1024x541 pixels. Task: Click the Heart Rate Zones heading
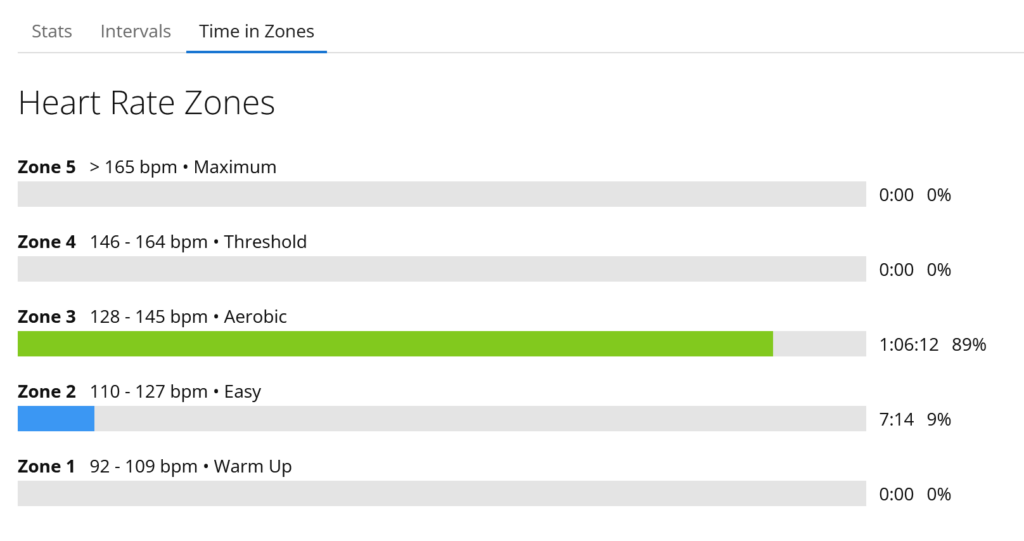pos(146,103)
